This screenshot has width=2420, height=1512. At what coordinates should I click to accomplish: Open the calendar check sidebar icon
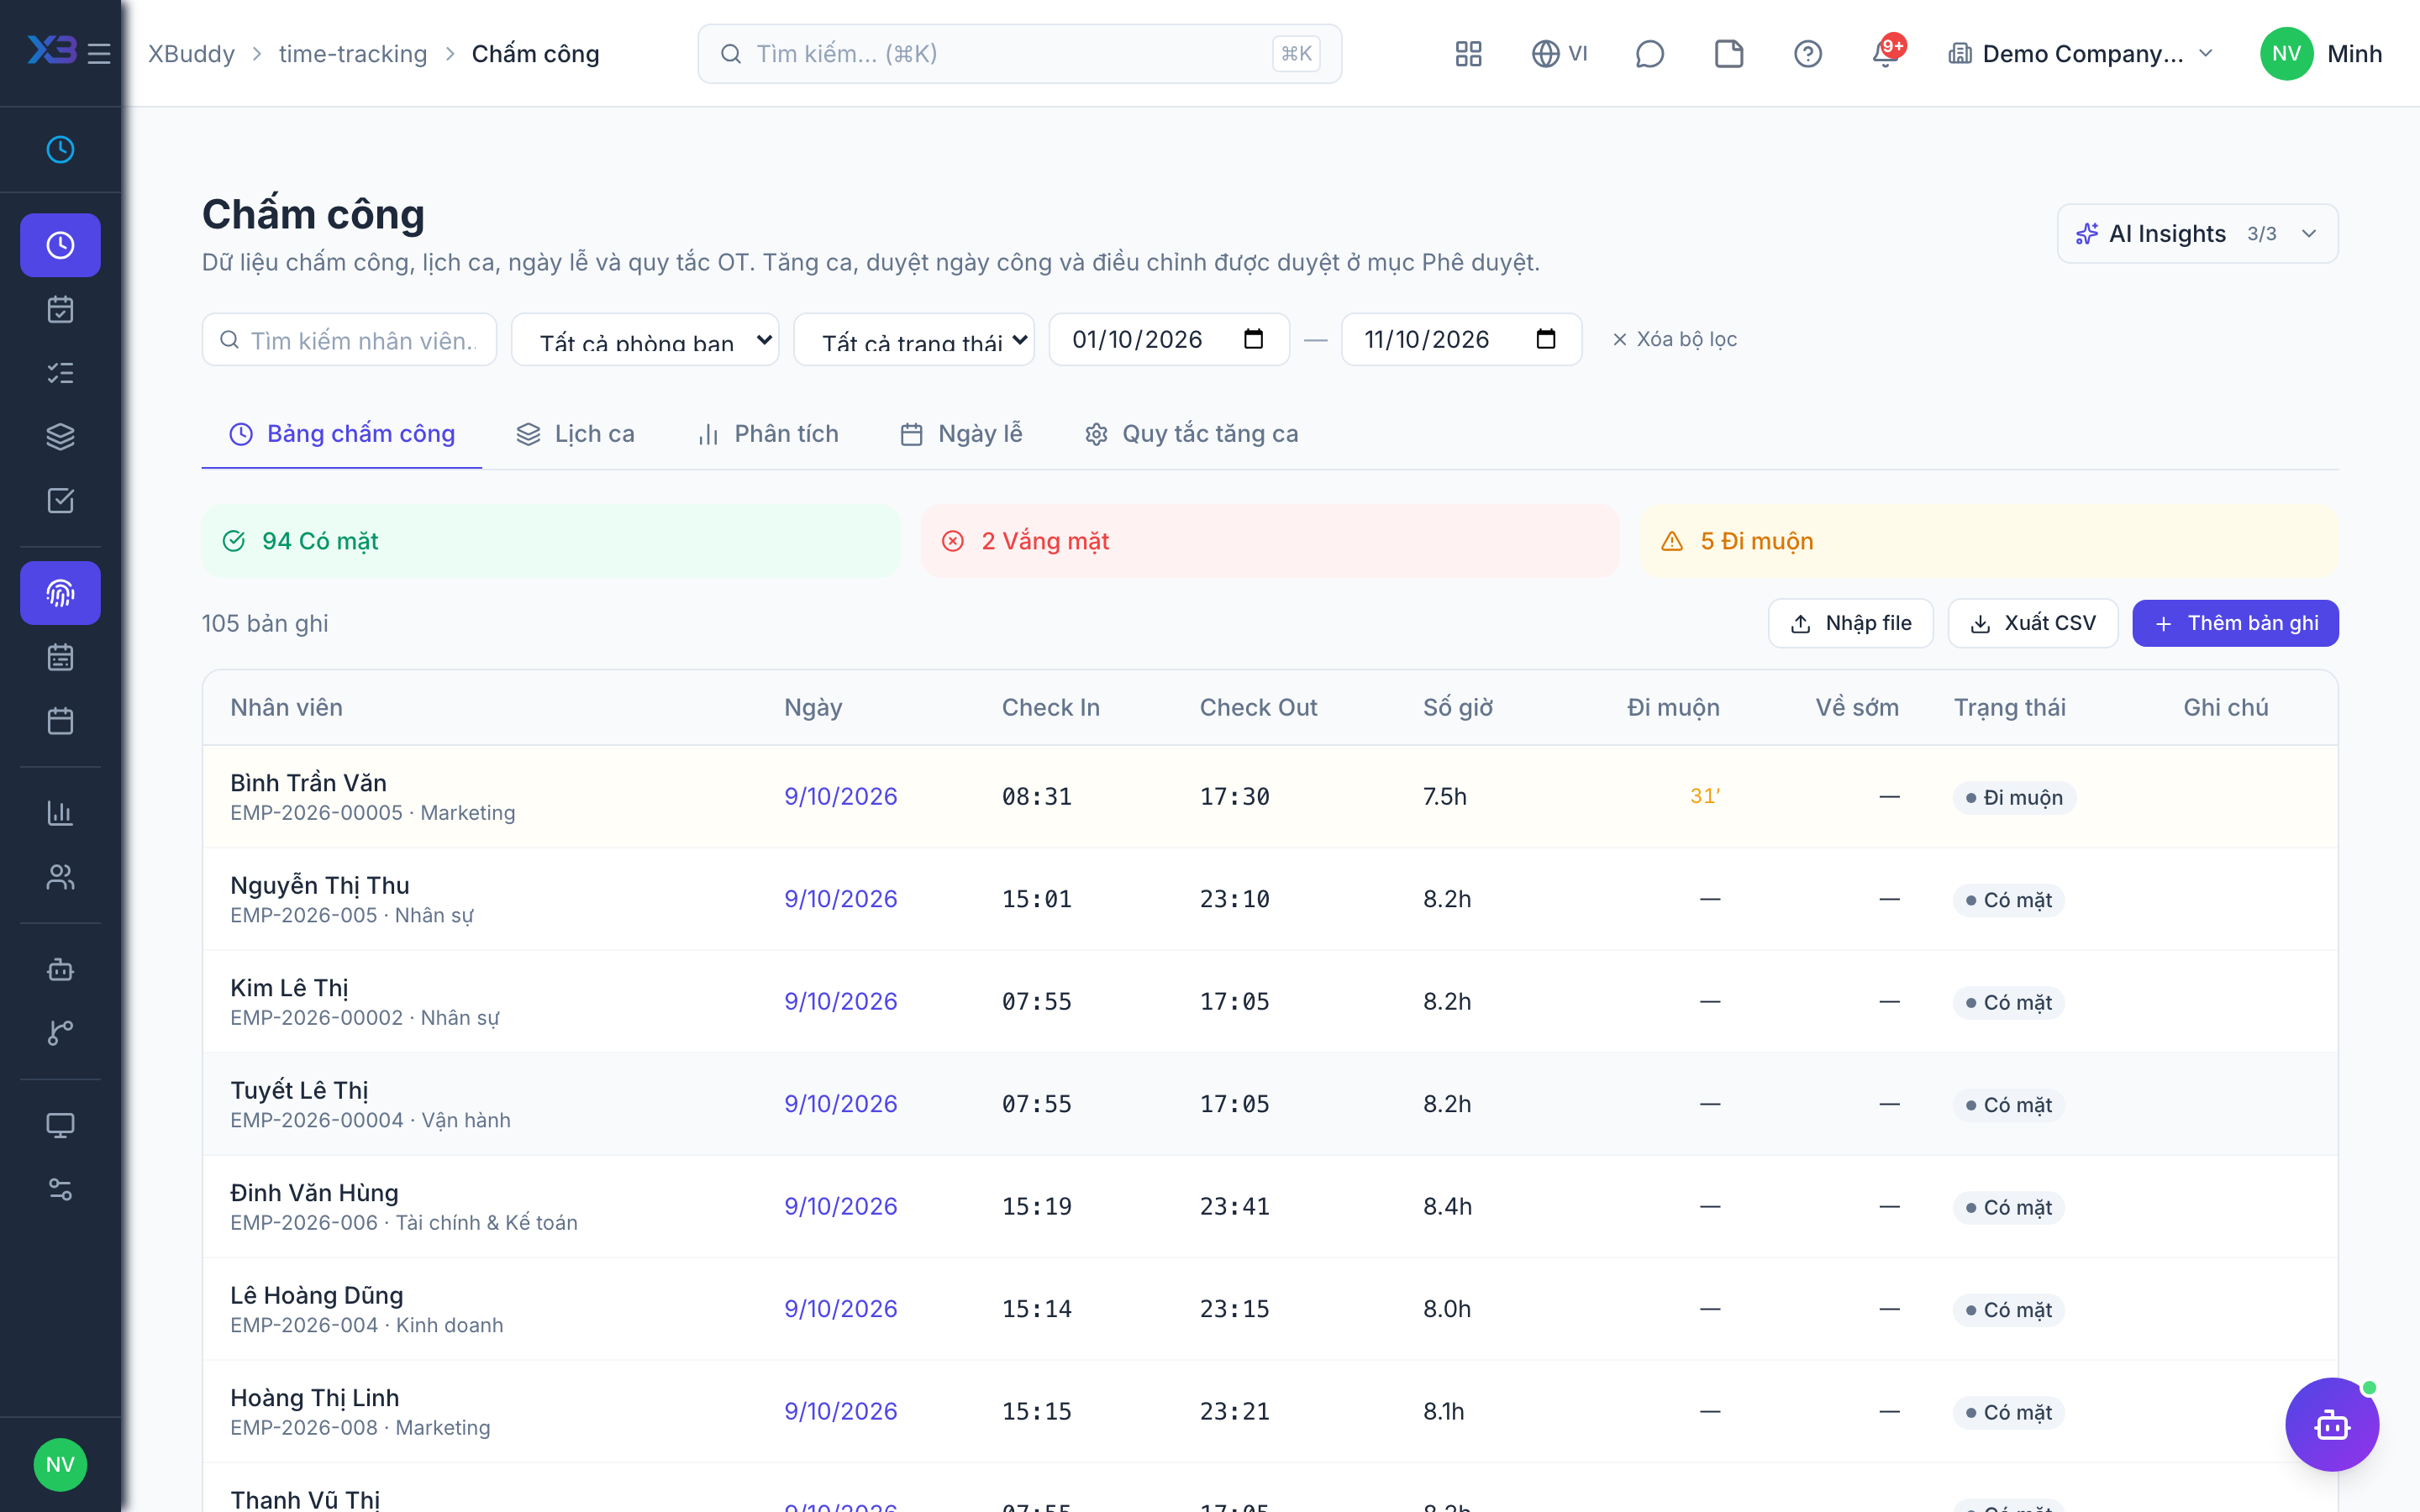click(60, 309)
